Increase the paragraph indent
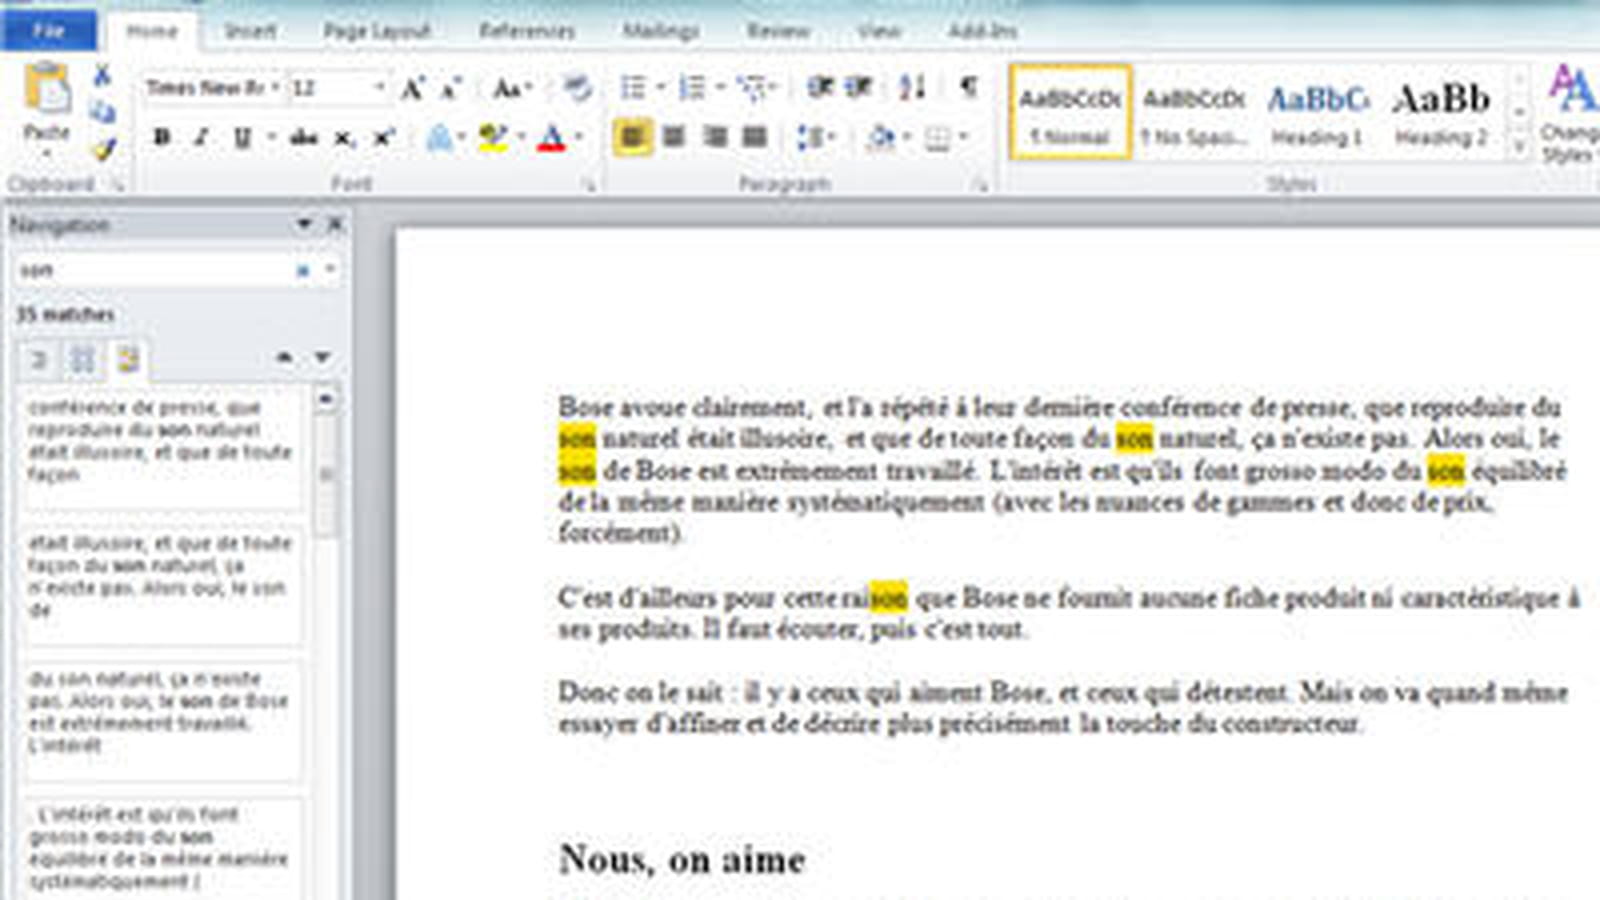This screenshot has width=1600, height=900. (x=859, y=87)
